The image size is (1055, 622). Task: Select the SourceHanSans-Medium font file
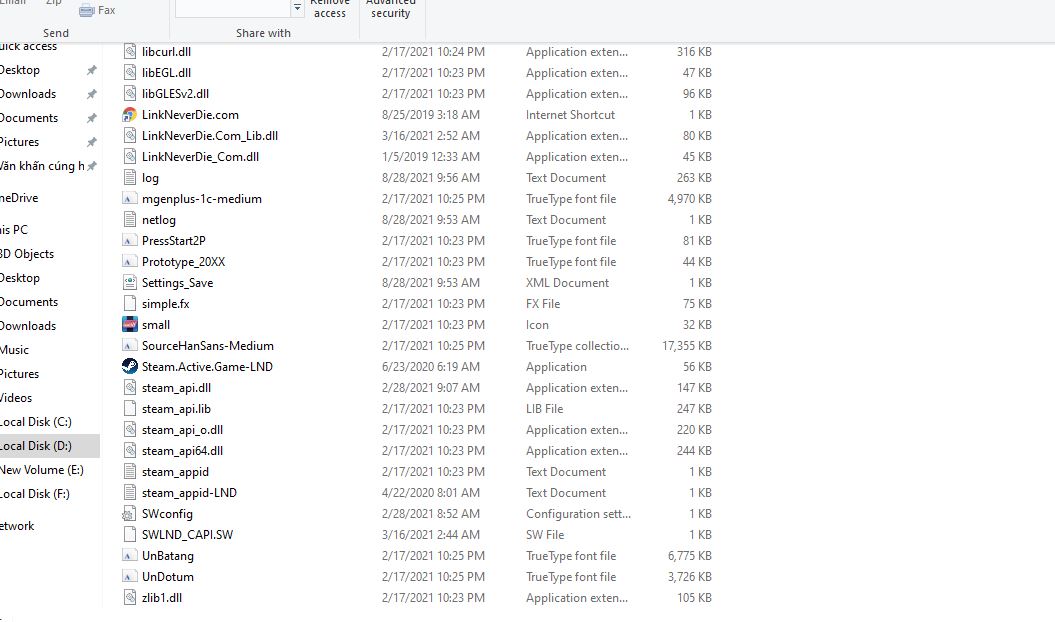point(207,346)
